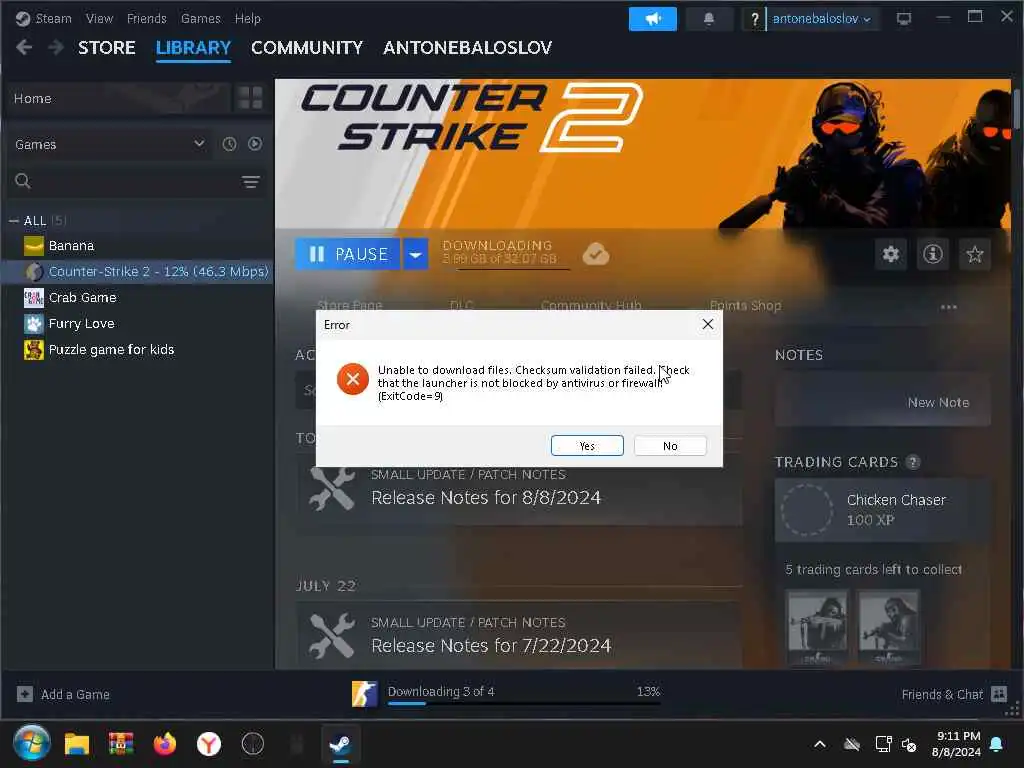Open the View menu

pos(99,18)
